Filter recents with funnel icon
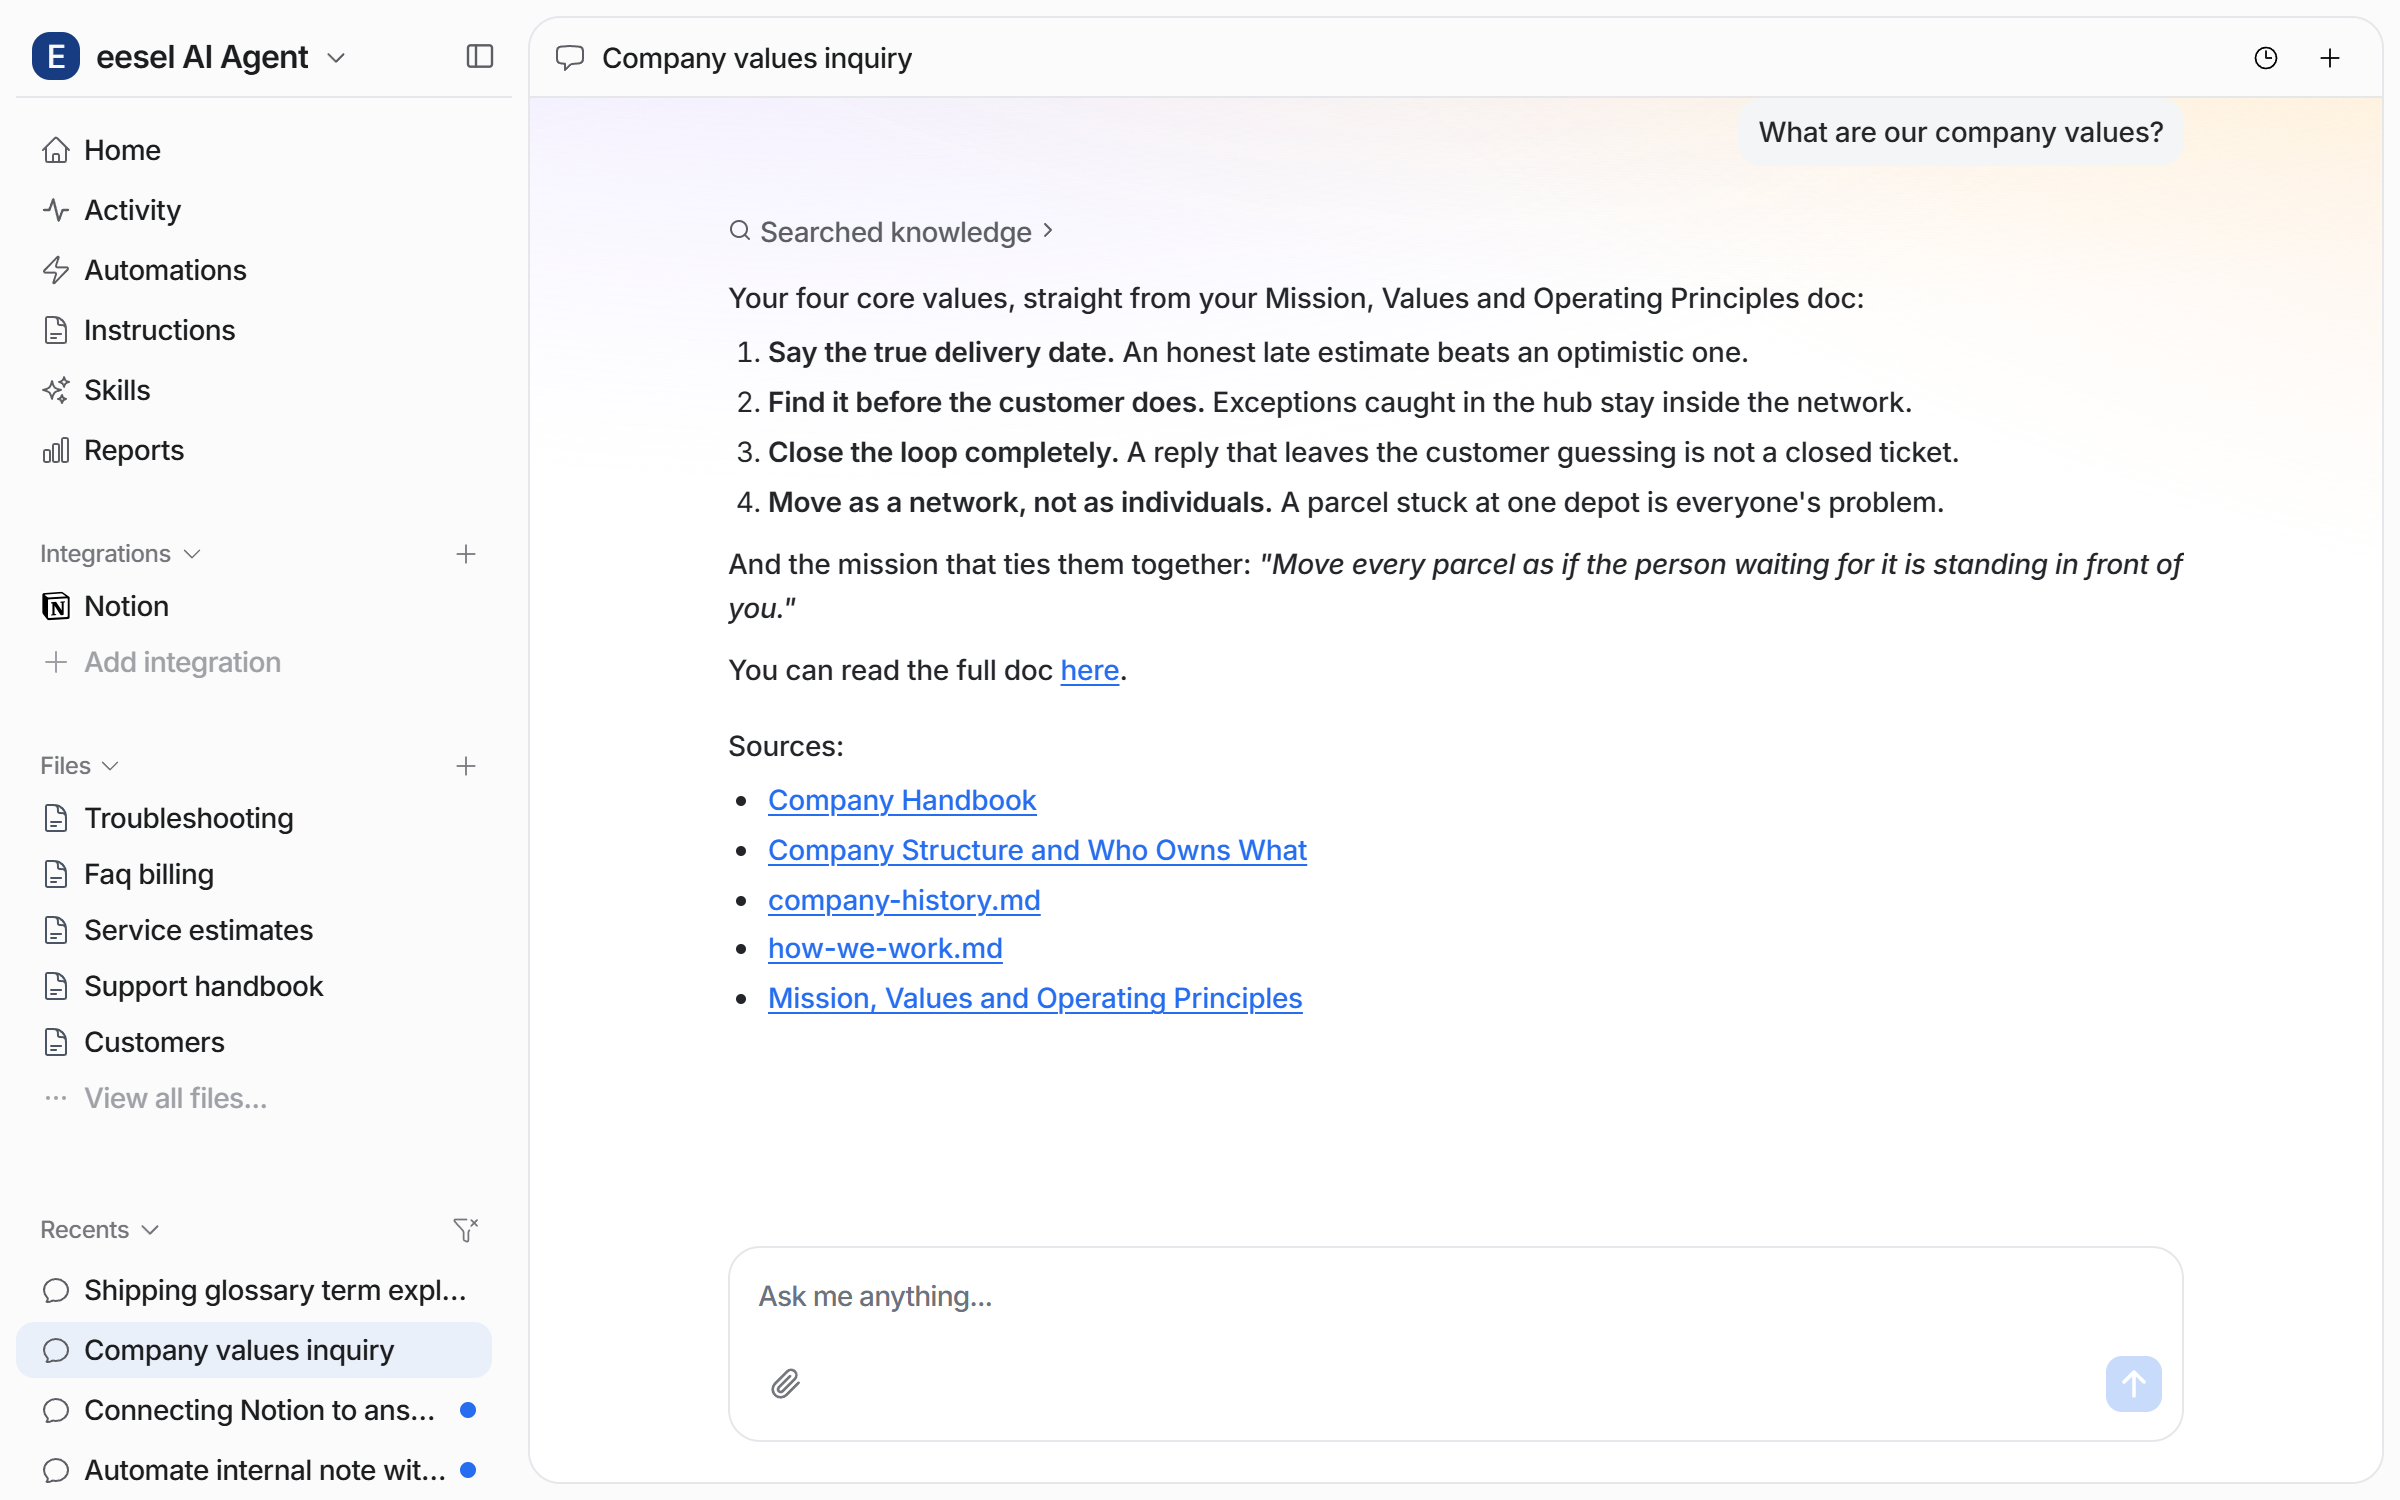 pos(466,1230)
